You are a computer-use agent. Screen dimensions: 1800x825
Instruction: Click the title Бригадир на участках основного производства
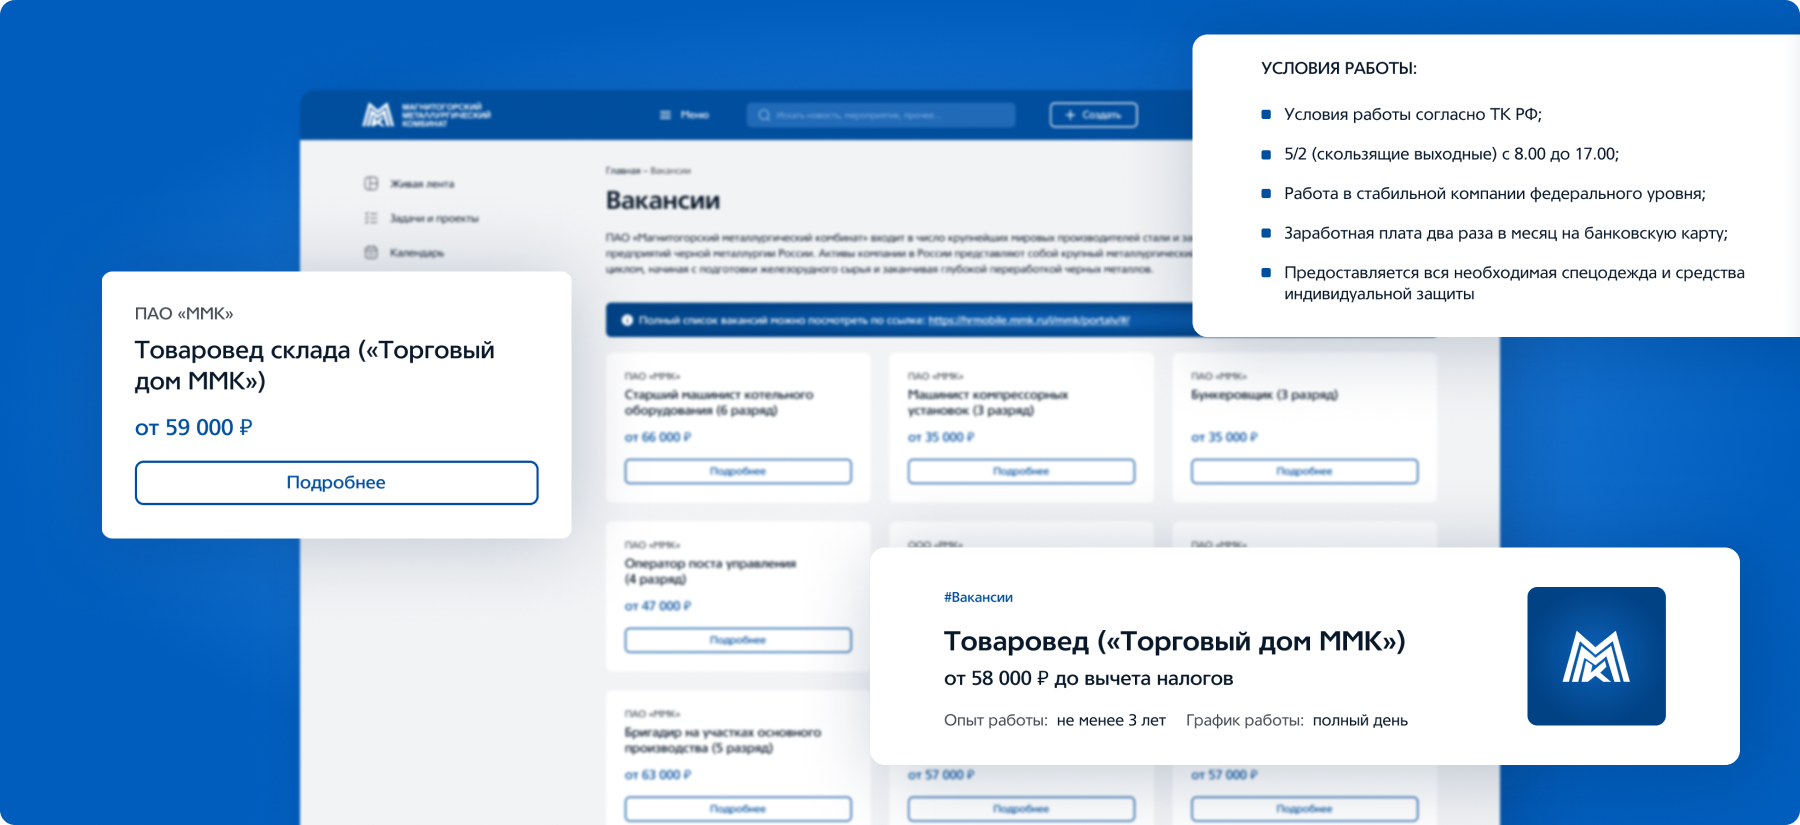[x=723, y=740]
